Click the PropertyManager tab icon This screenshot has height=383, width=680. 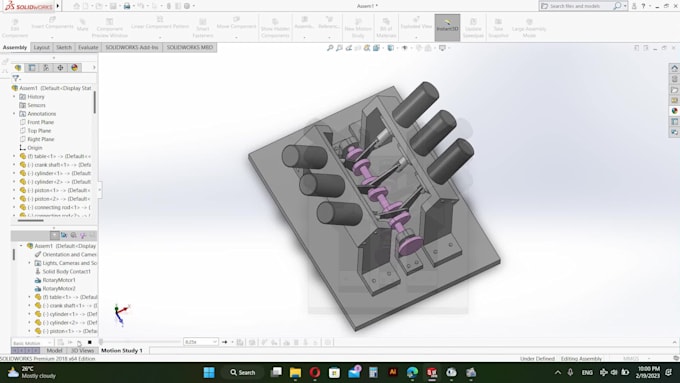32,68
